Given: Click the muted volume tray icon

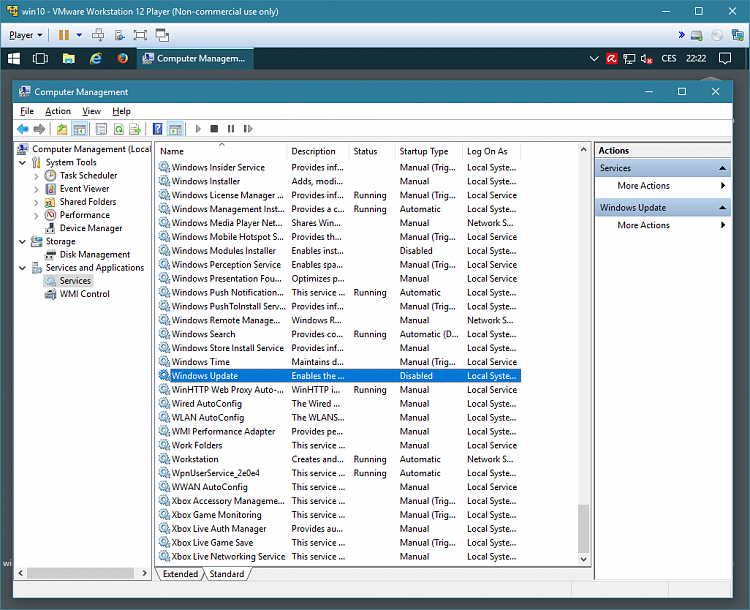Looking at the screenshot, I should [646, 59].
